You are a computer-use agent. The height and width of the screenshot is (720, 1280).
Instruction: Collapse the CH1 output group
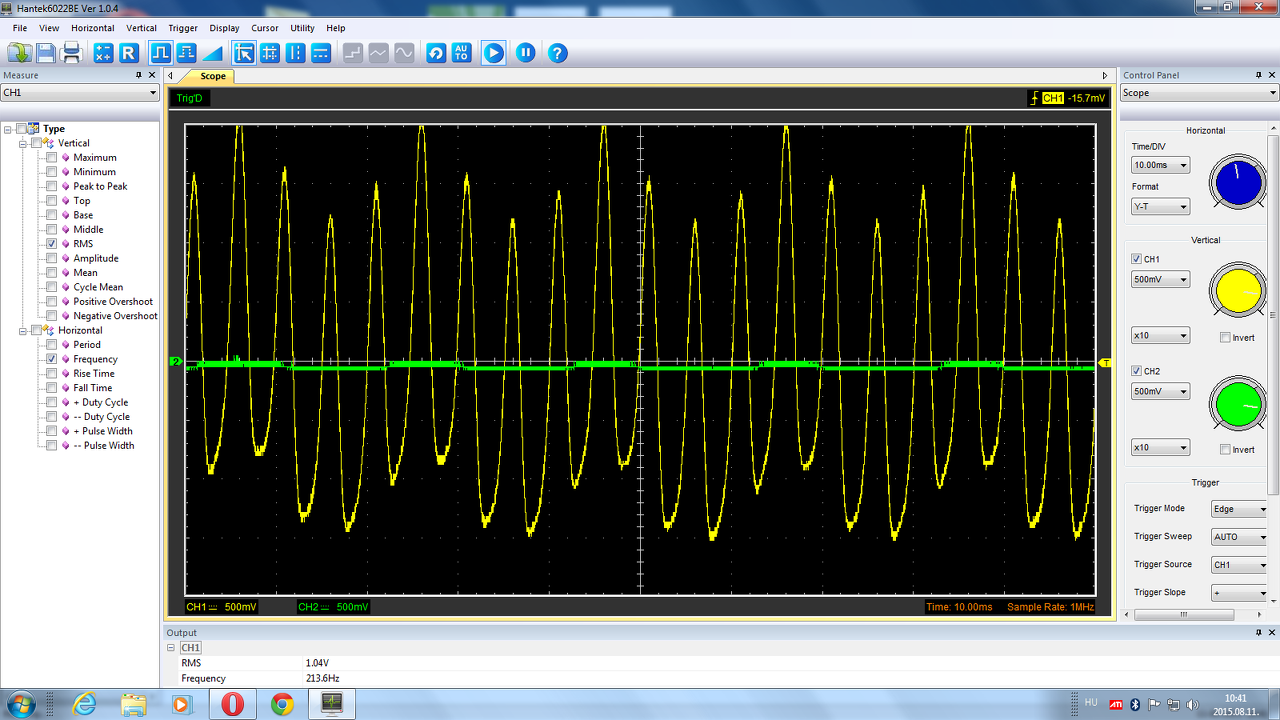pos(171,648)
